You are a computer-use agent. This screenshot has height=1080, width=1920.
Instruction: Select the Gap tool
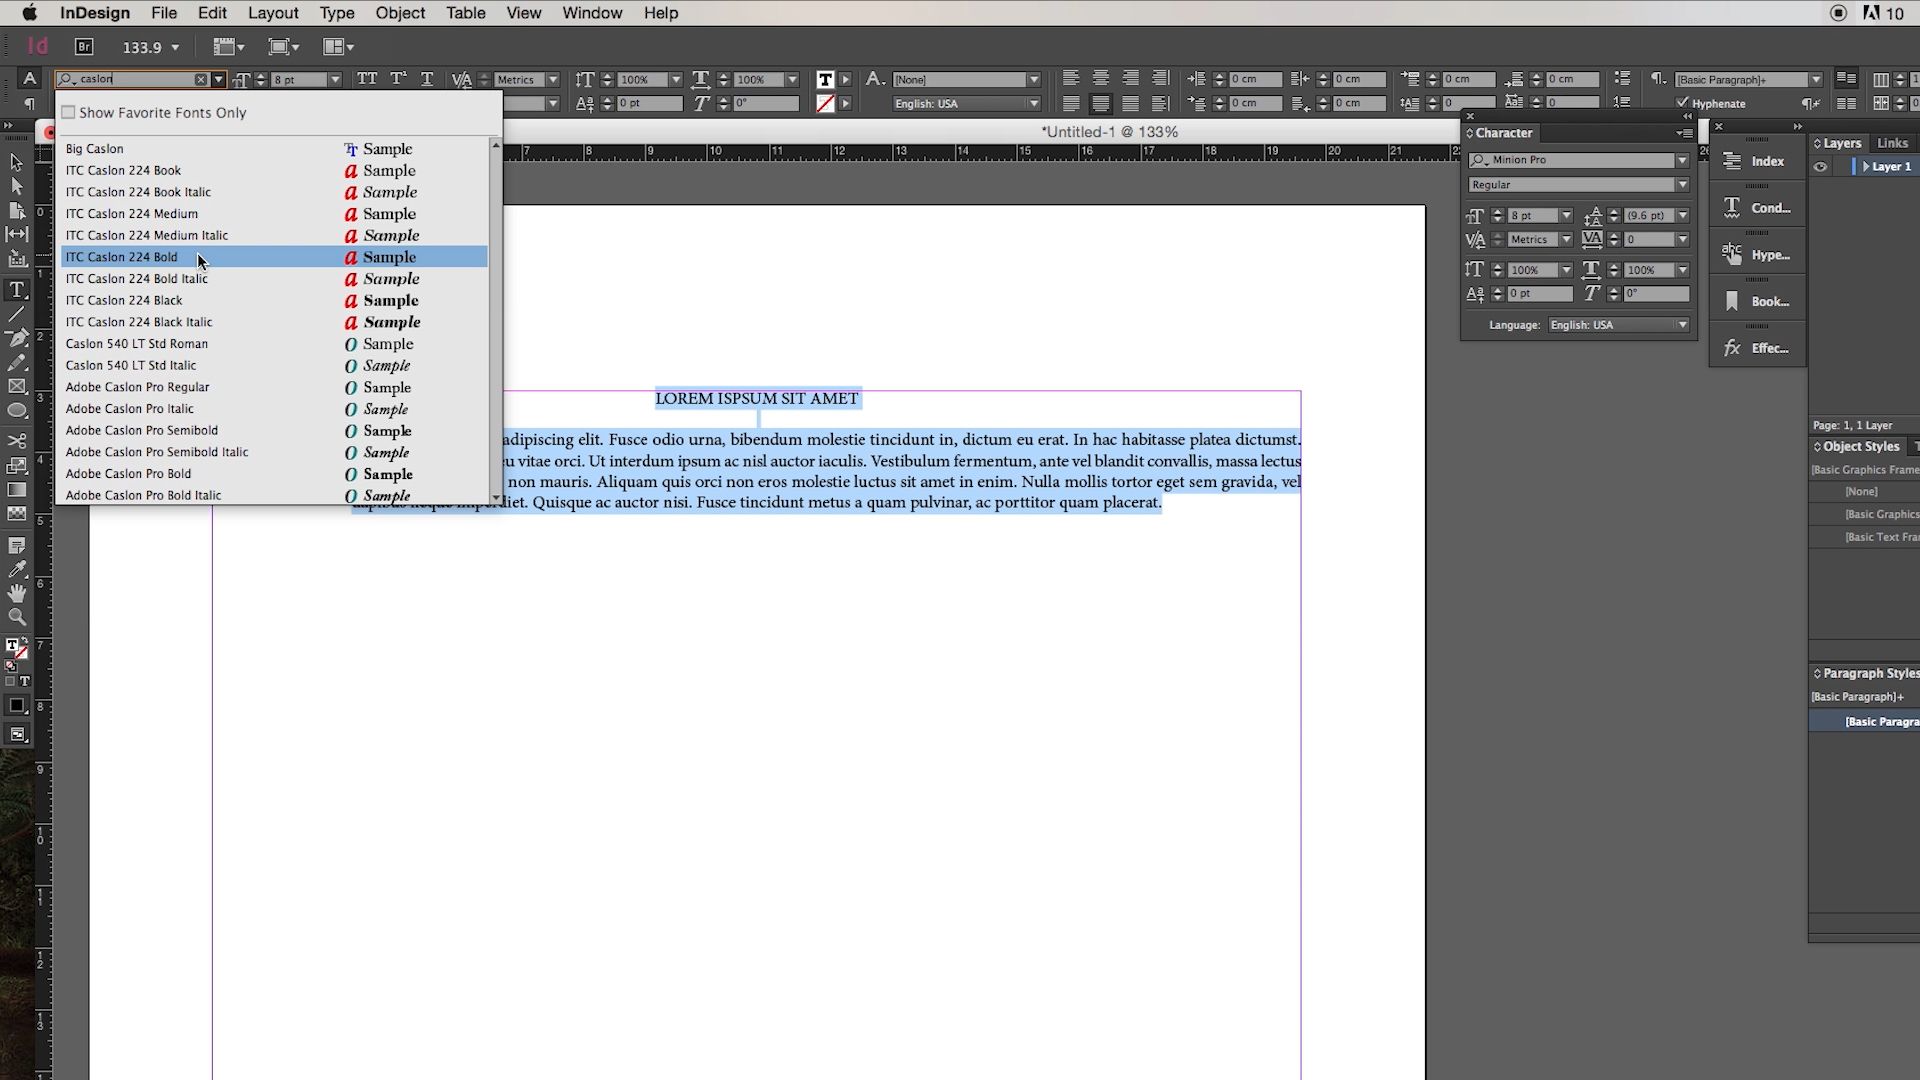pyautogui.click(x=16, y=234)
